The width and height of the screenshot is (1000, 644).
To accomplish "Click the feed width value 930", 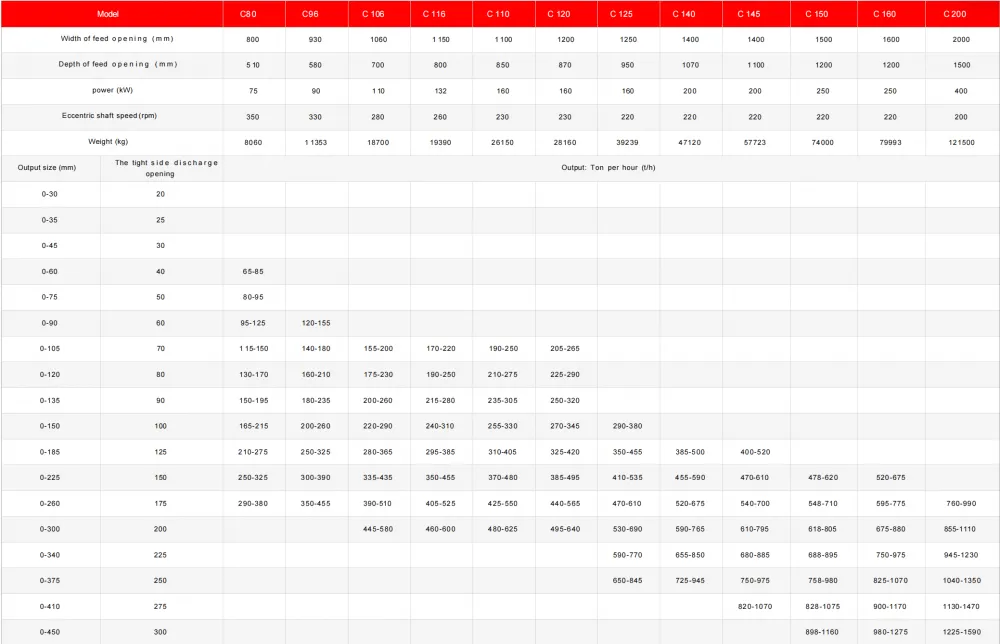I will (x=315, y=40).
